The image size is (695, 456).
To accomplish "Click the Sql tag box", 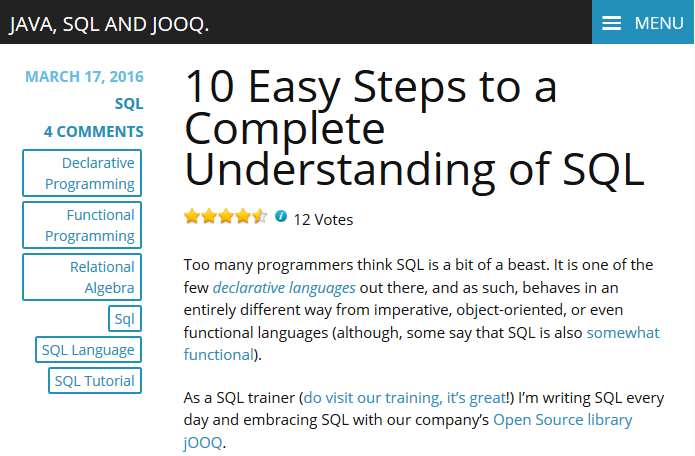I will click(x=125, y=319).
